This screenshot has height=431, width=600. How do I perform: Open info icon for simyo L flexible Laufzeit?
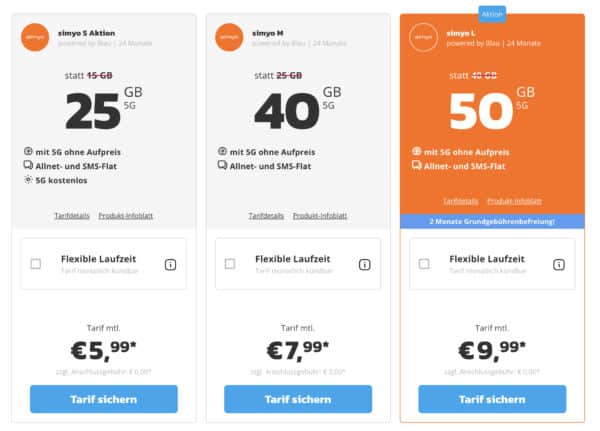pos(559,264)
